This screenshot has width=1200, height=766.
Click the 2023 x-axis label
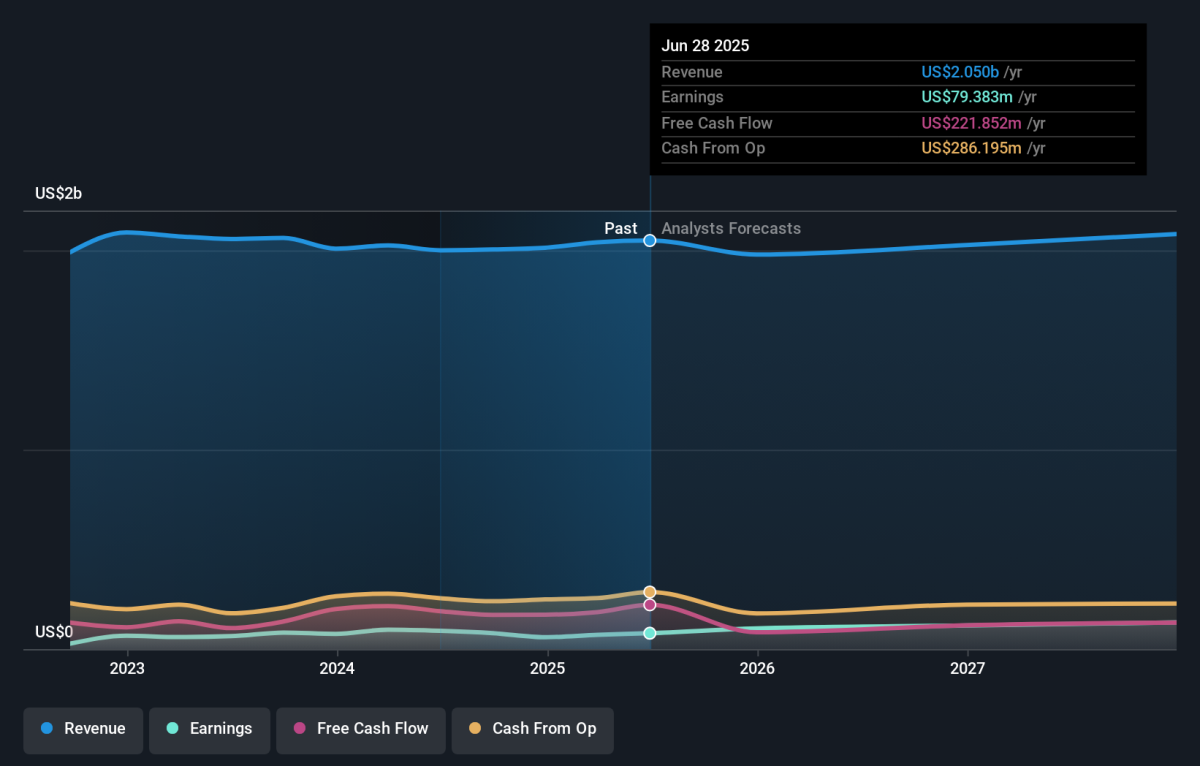click(x=127, y=668)
